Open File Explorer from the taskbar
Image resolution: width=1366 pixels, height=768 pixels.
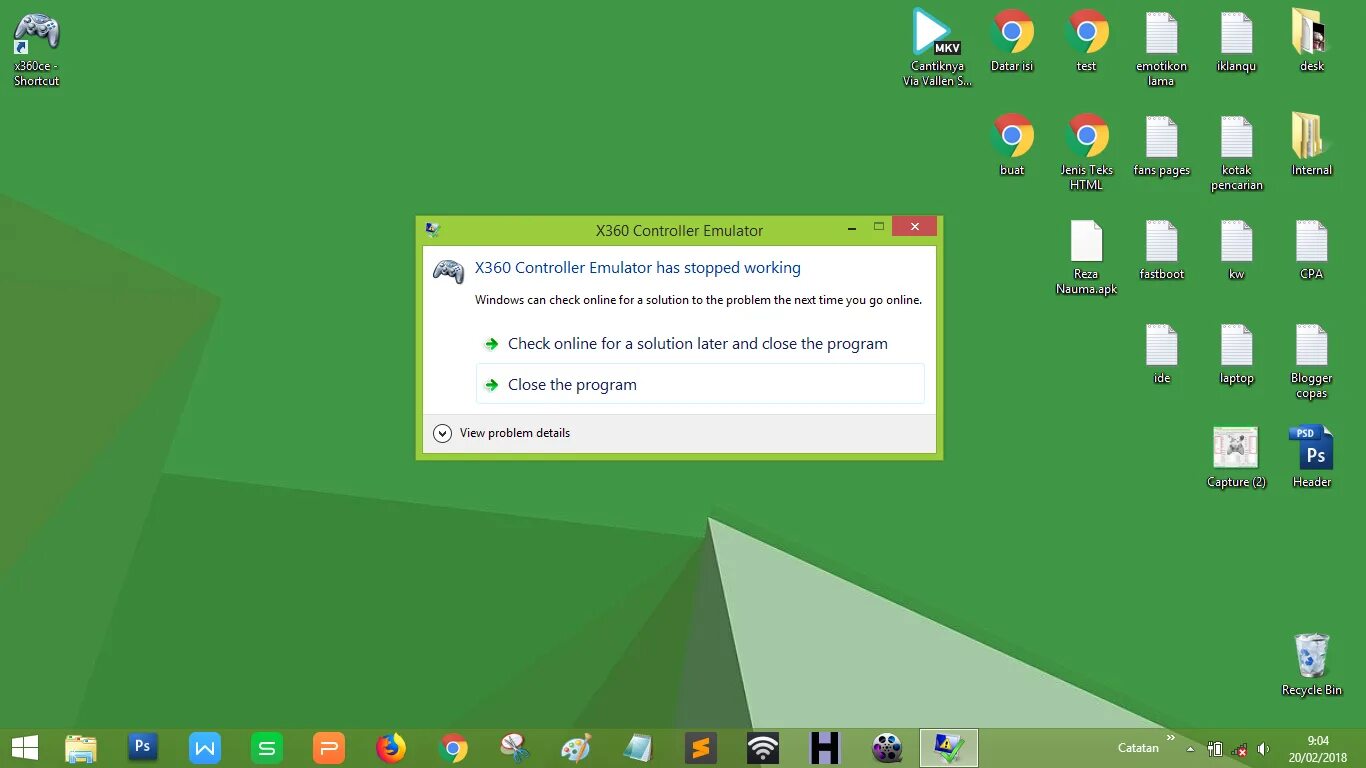pos(81,748)
